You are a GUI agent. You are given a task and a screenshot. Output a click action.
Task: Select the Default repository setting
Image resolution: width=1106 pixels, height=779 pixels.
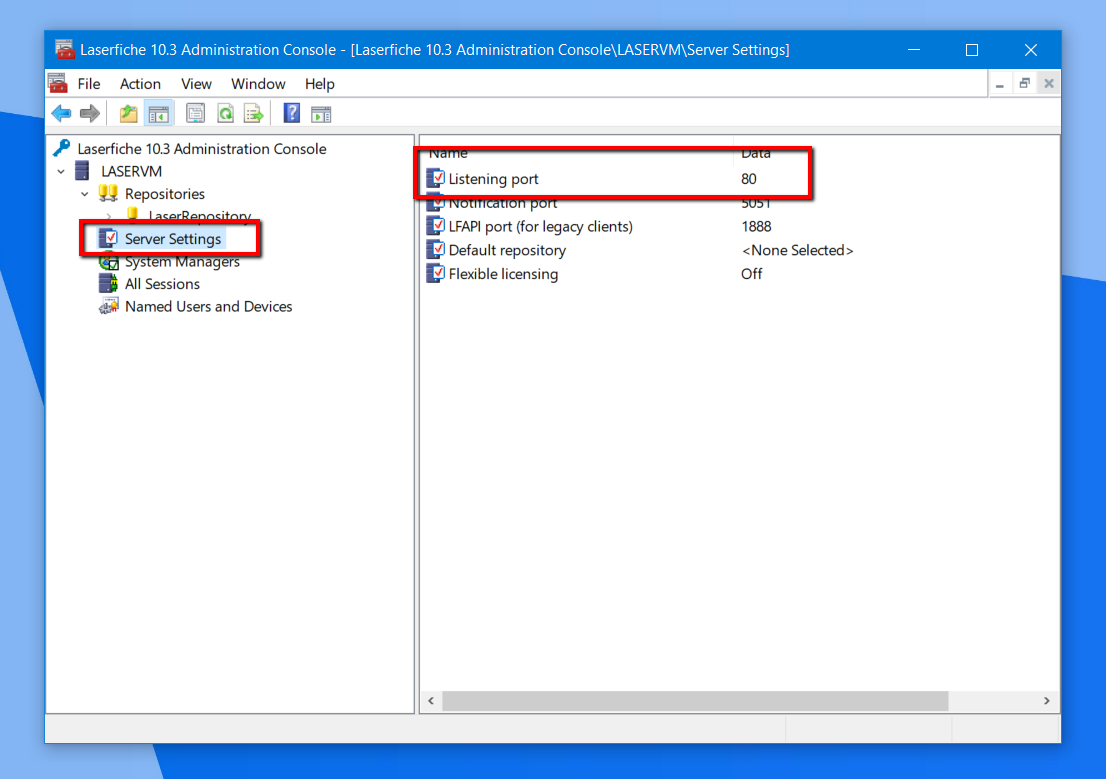click(x=507, y=250)
